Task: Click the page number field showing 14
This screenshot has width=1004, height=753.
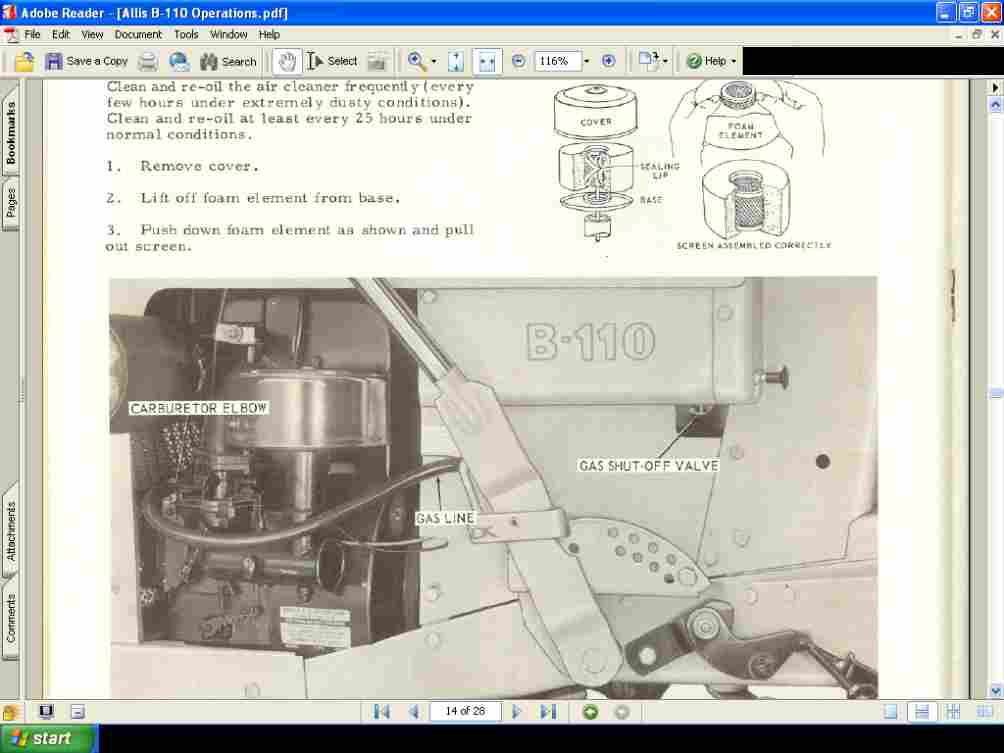Action: coord(465,711)
